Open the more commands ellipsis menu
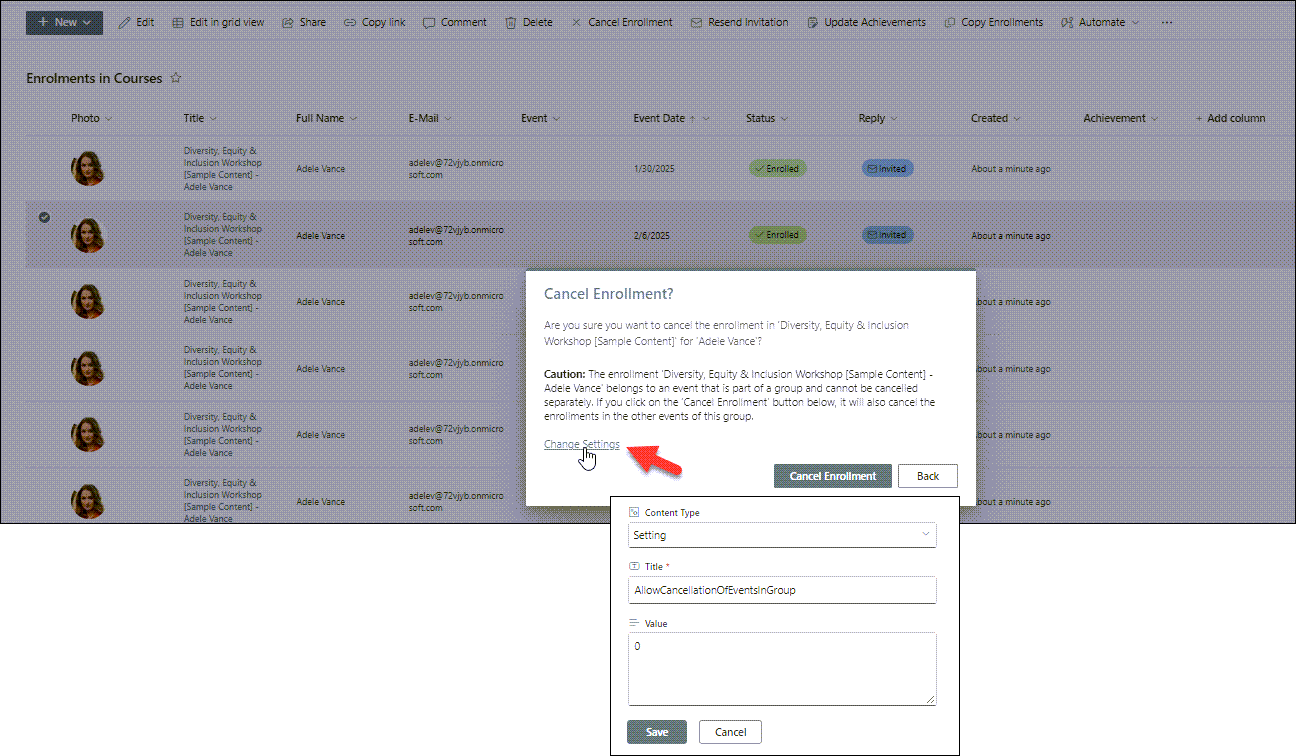 (1166, 22)
